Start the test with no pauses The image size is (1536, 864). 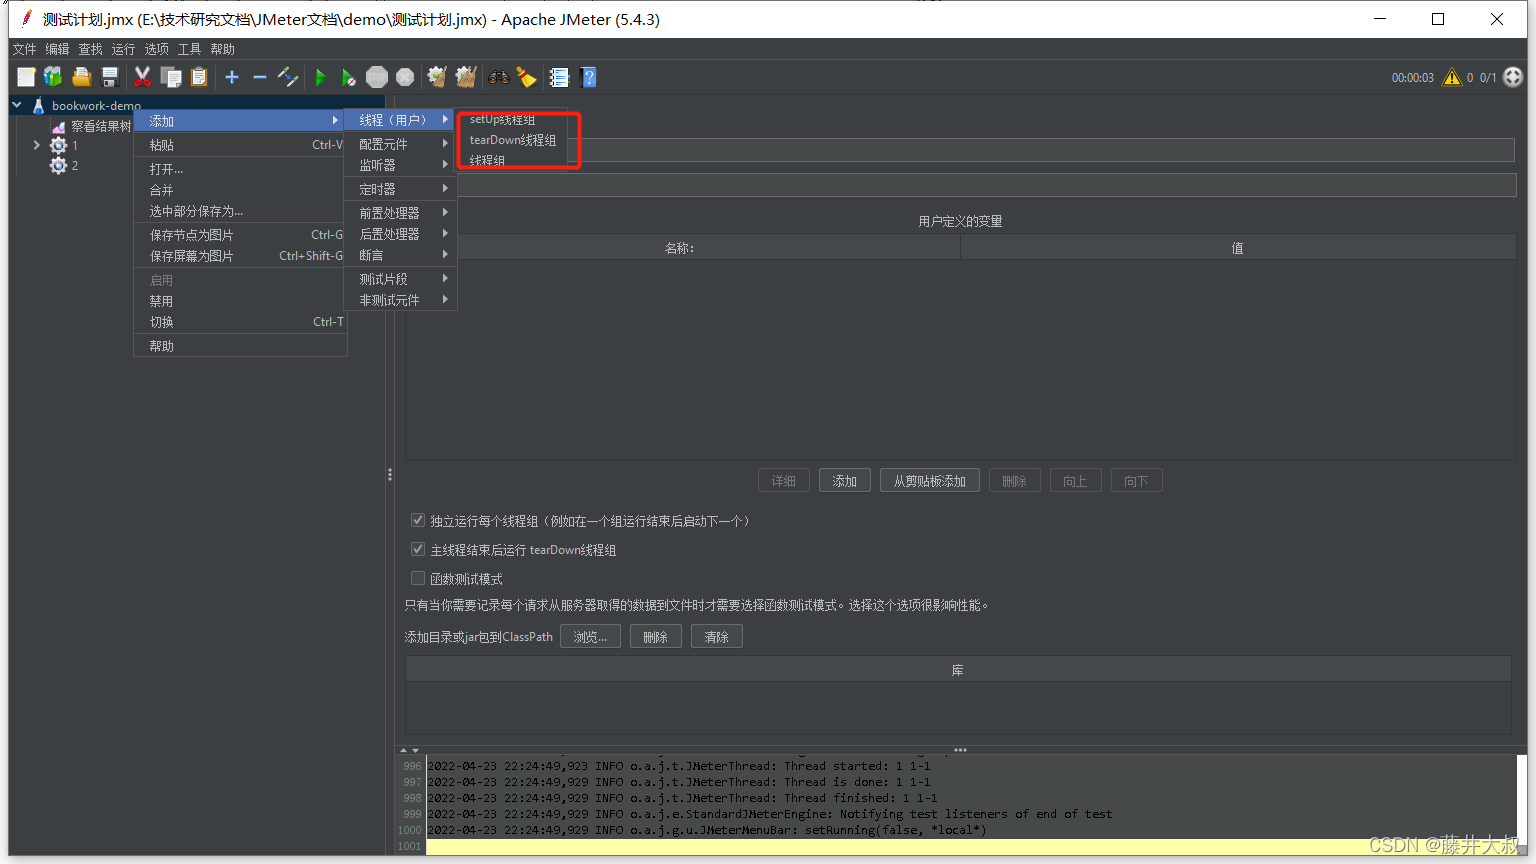348,77
